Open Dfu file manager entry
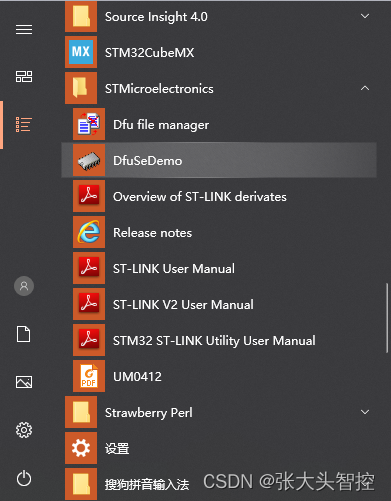Image resolution: width=391 pixels, height=501 pixels. pyautogui.click(x=219, y=124)
